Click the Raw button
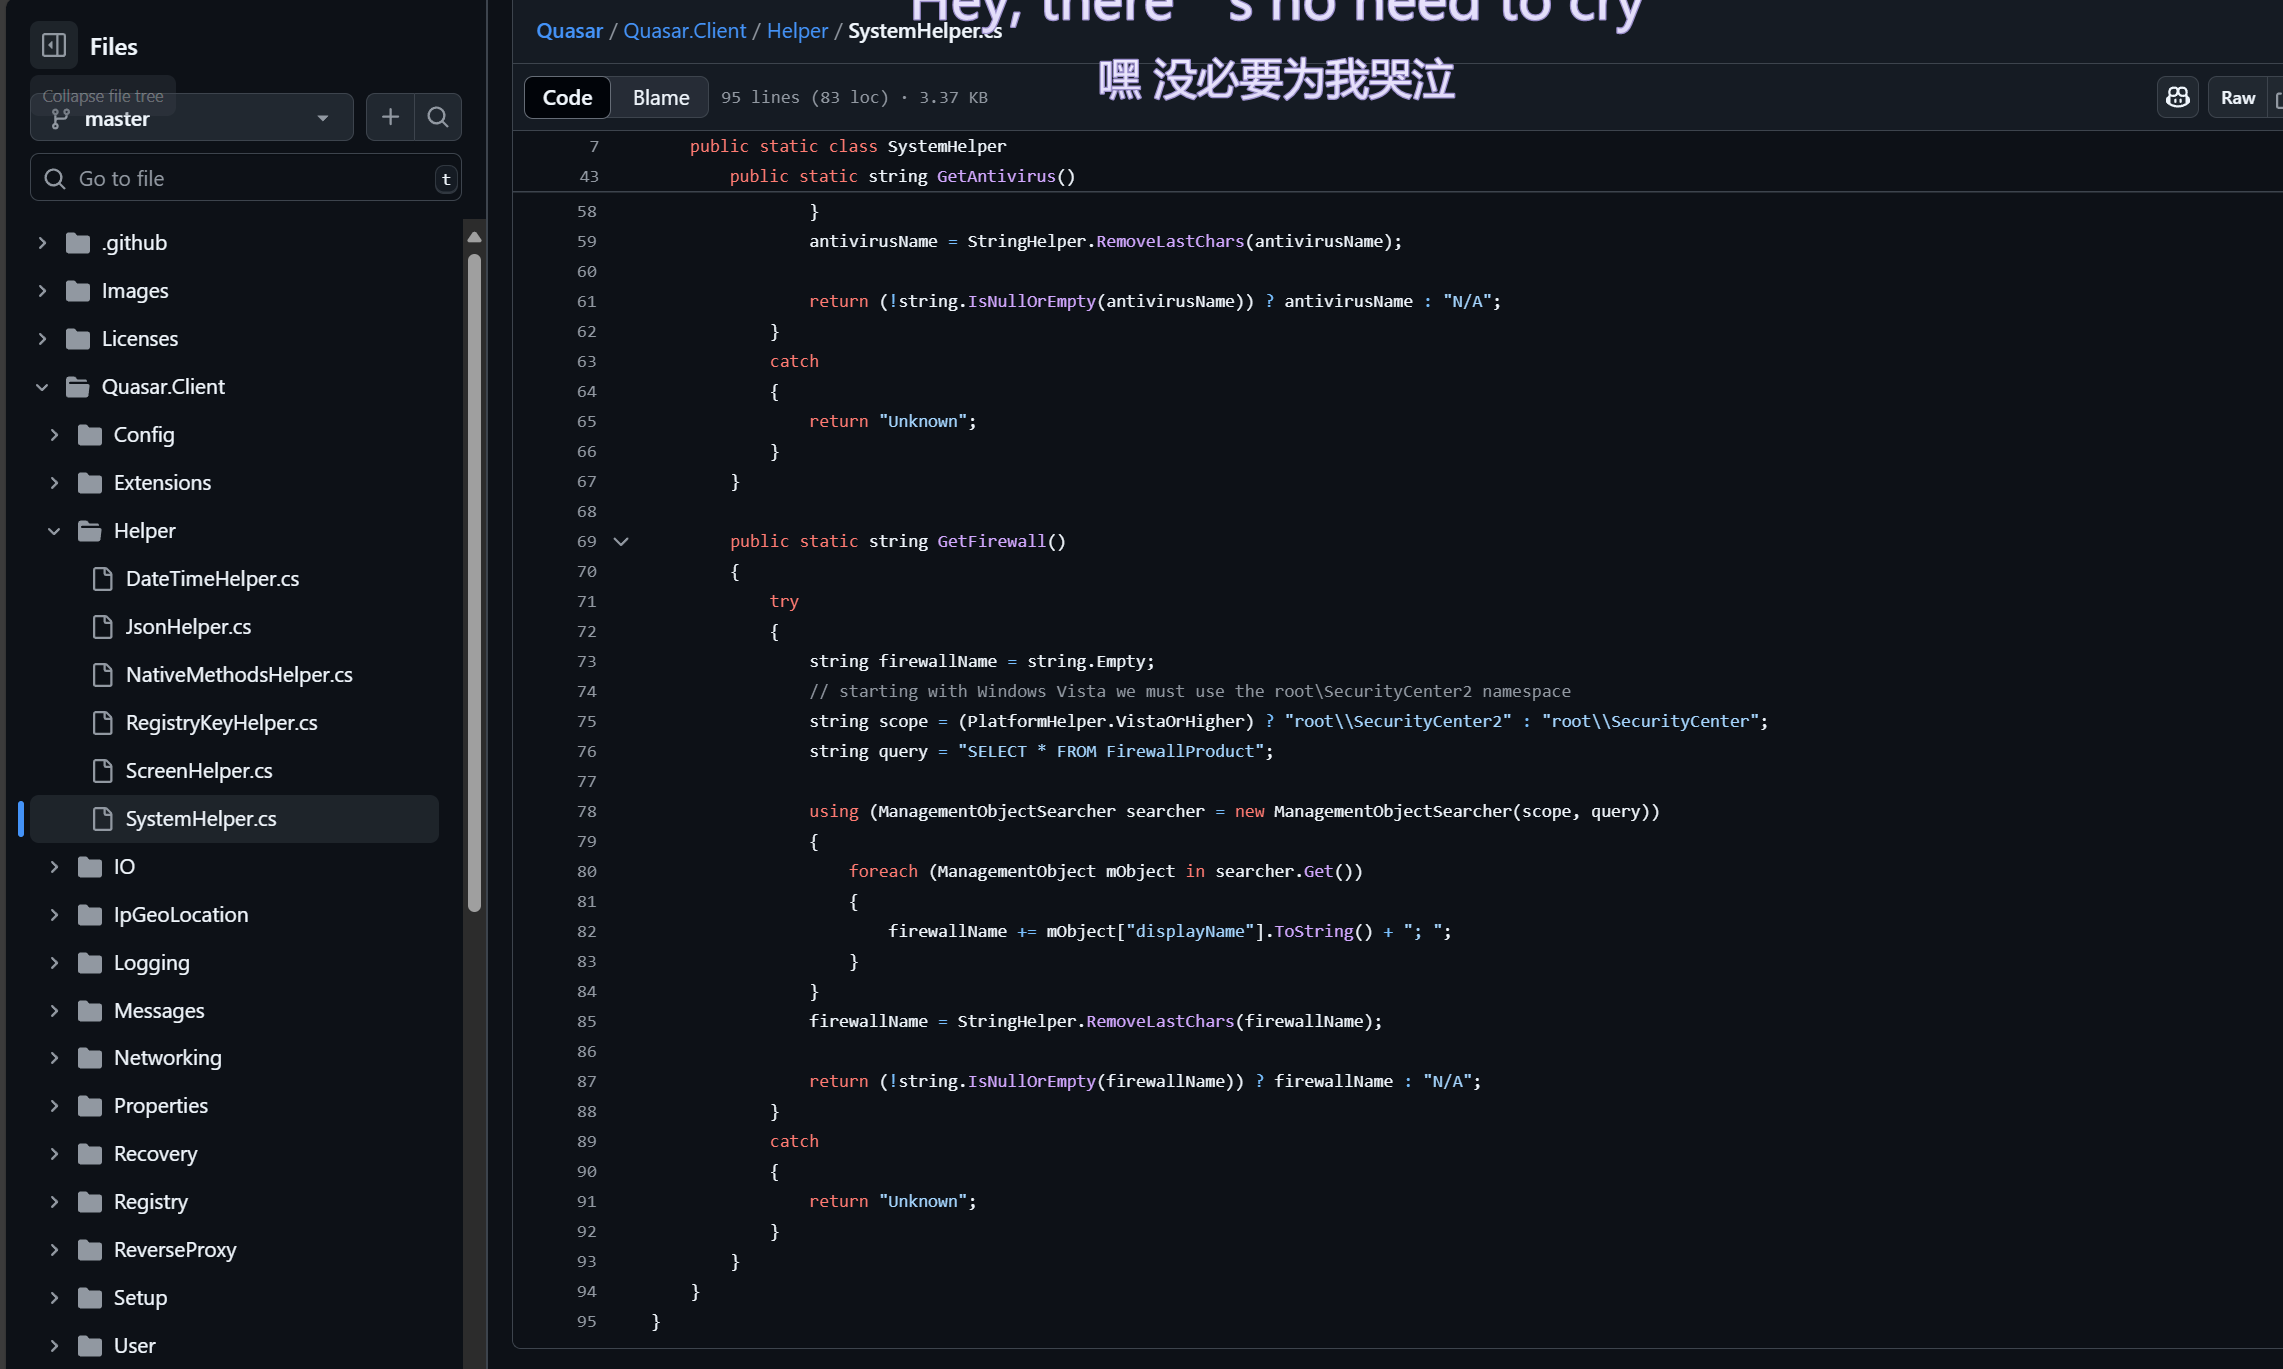This screenshot has height=1369, width=2283. pyautogui.click(x=2237, y=97)
